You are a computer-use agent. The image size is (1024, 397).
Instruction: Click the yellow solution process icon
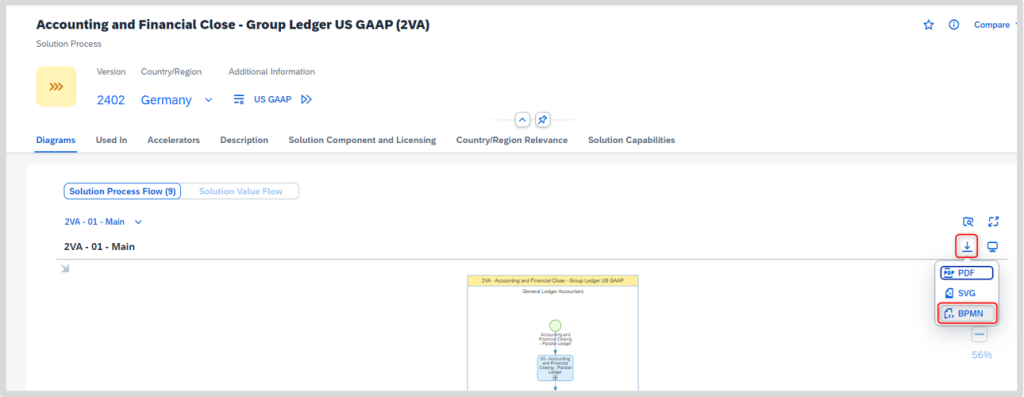56,86
